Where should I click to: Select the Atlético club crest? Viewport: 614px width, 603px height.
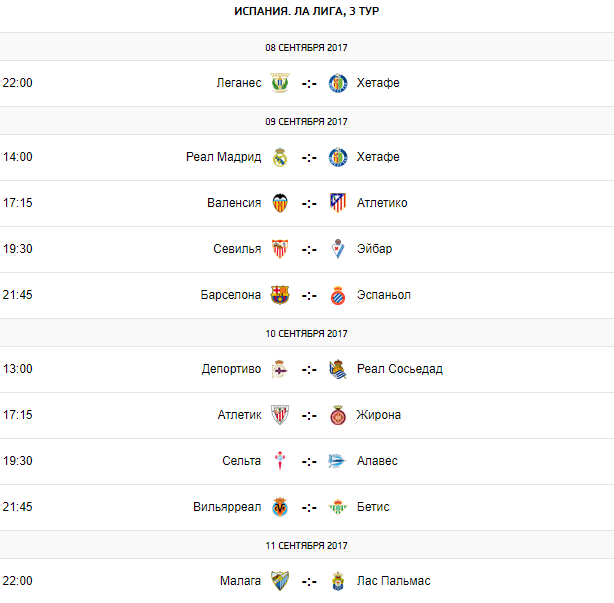[338, 203]
